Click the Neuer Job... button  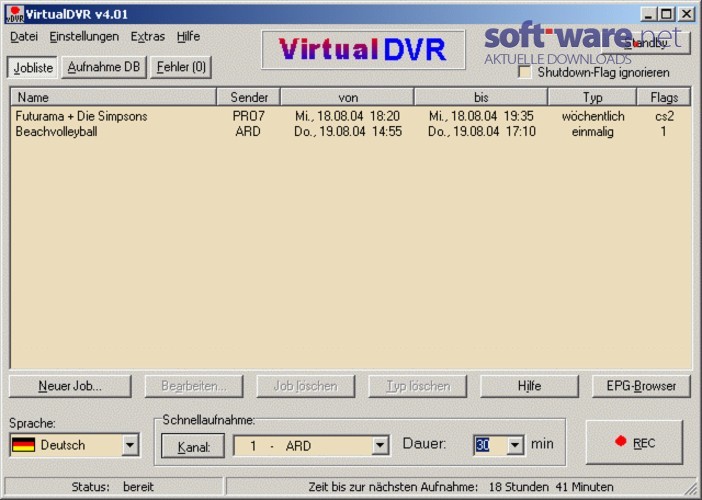(x=70, y=386)
